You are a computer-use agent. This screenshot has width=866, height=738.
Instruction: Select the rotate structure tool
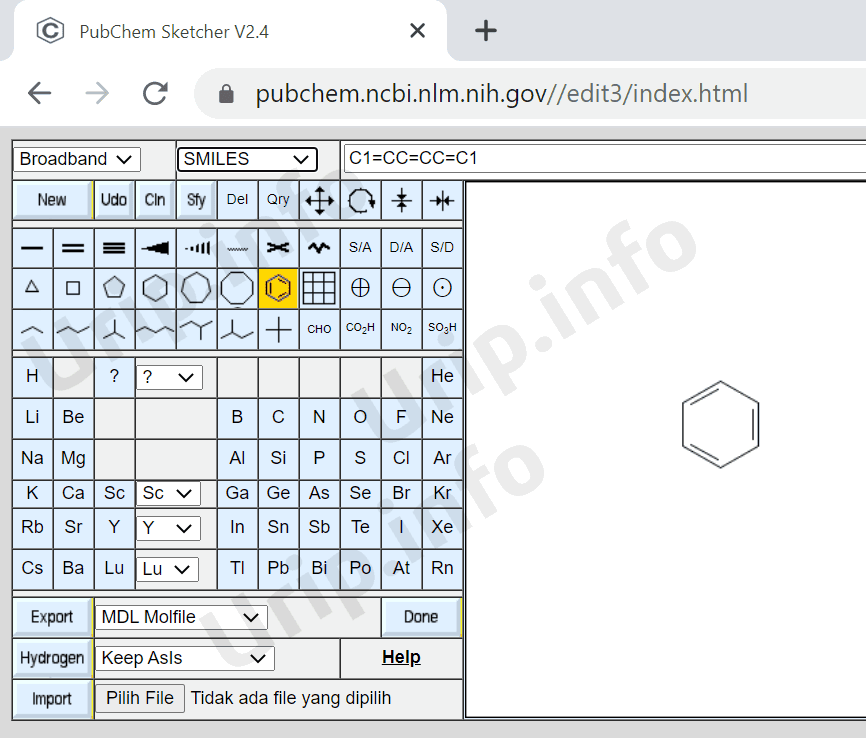(360, 199)
